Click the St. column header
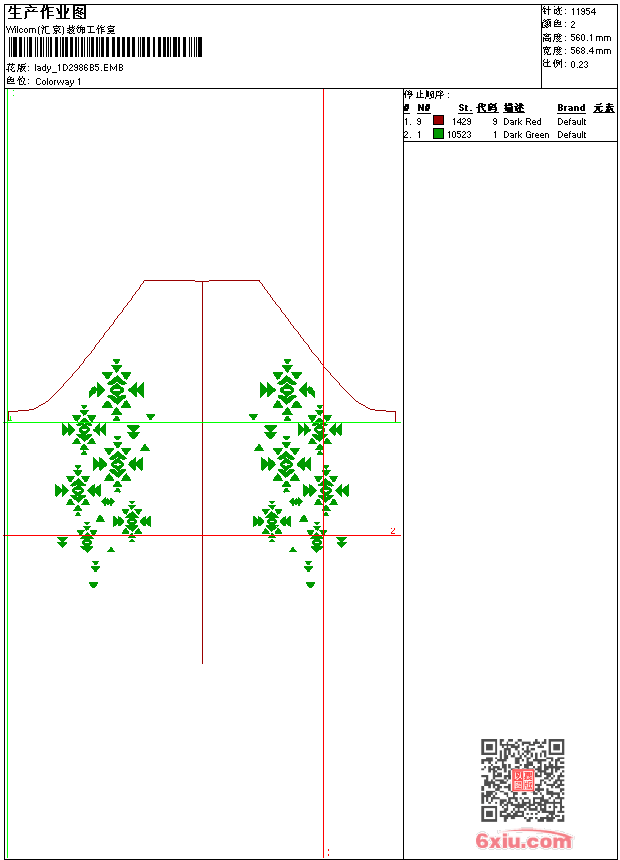Viewport: 620px width, 860px height. coord(465,108)
